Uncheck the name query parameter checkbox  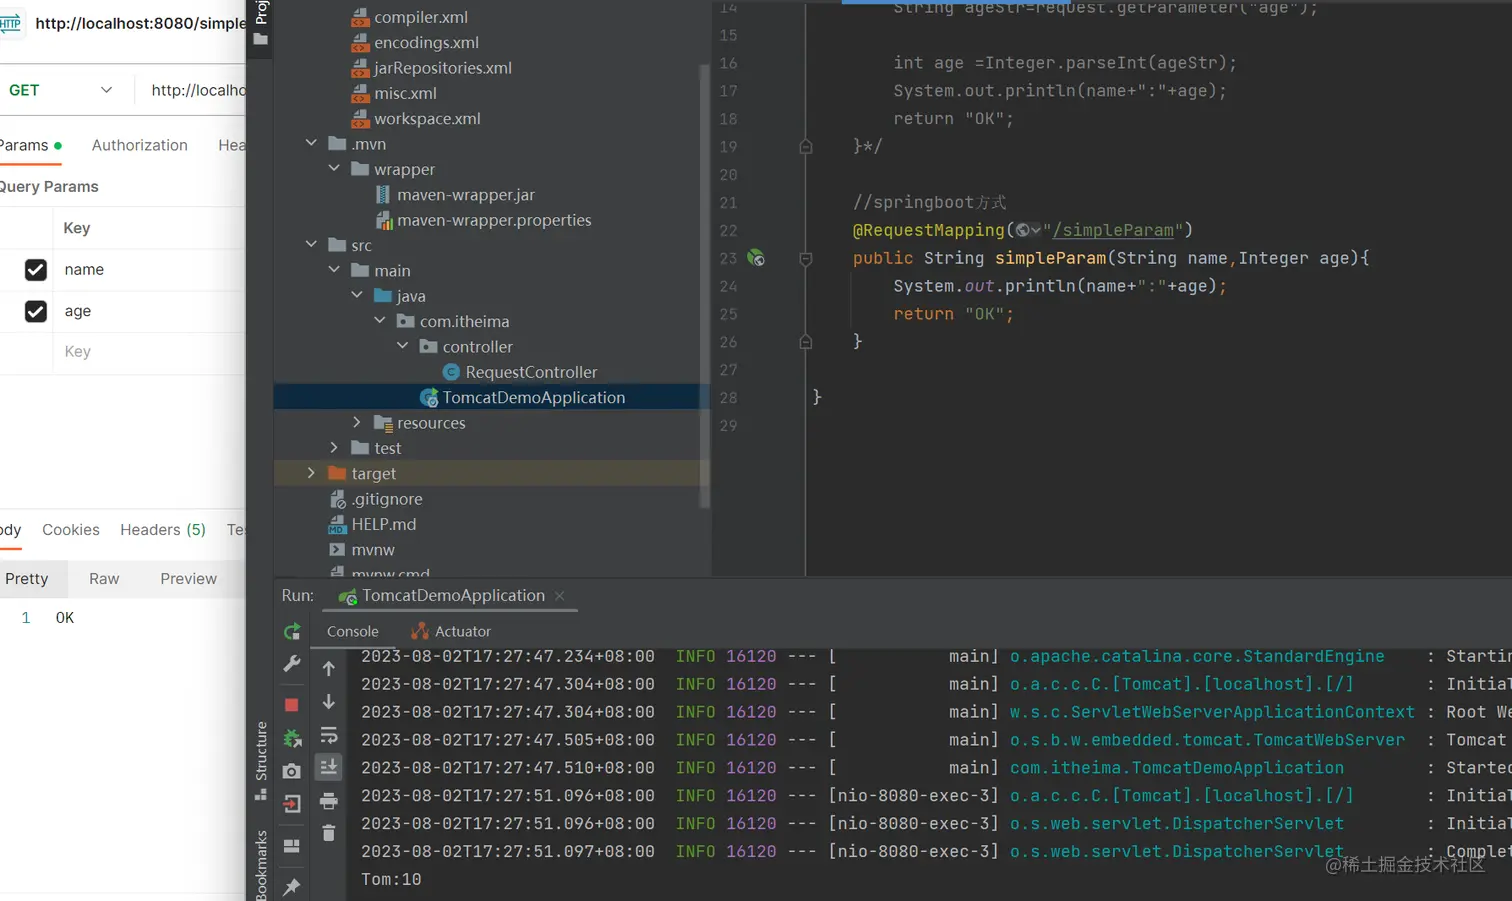click(x=36, y=270)
